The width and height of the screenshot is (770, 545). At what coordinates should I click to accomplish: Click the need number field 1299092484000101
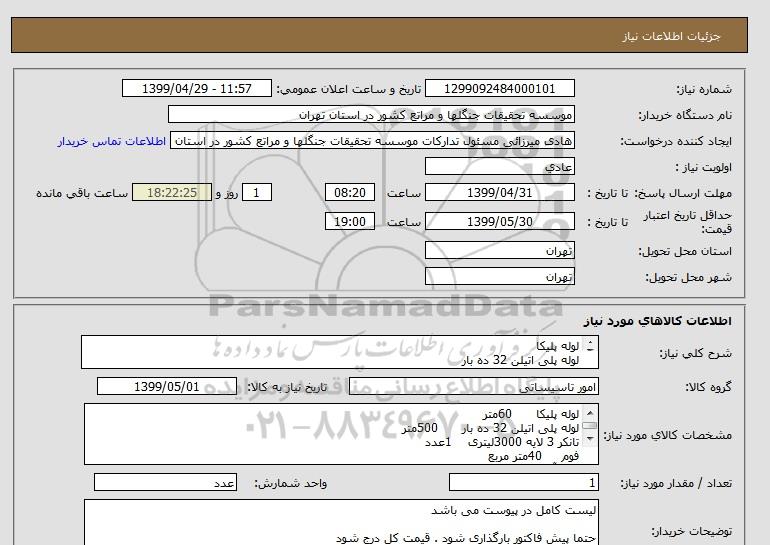click(x=499, y=89)
